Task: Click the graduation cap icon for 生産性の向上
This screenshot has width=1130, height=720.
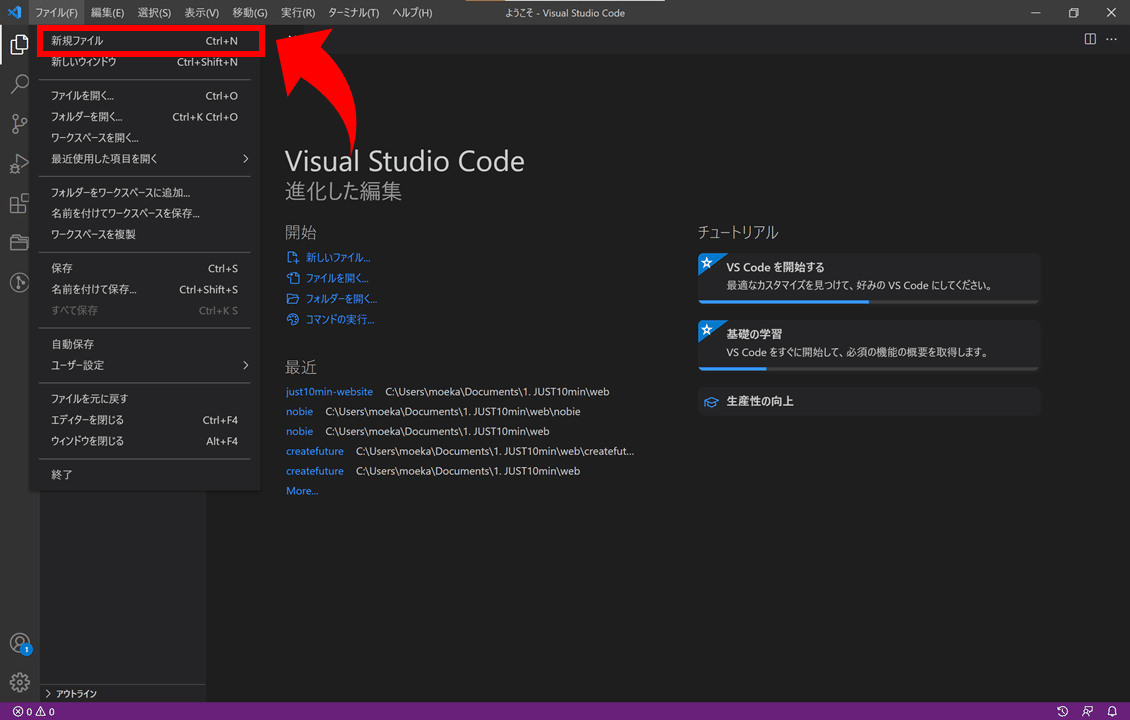Action: pos(711,402)
